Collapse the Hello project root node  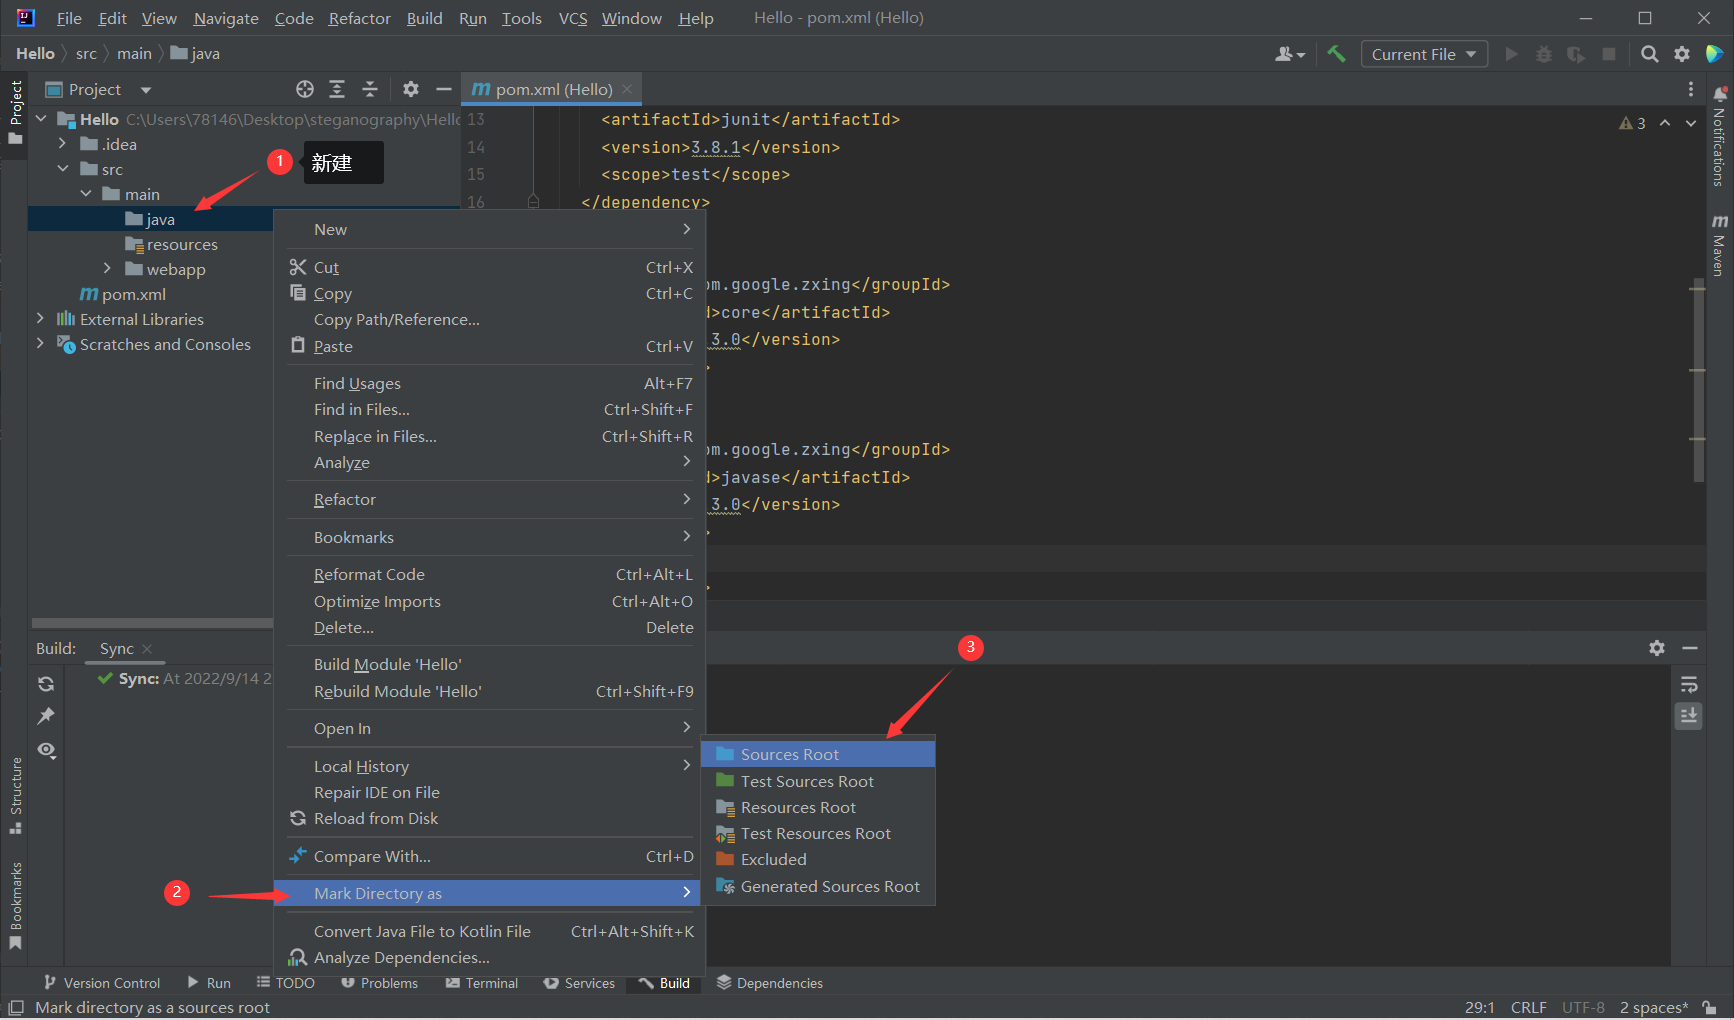[x=41, y=119]
